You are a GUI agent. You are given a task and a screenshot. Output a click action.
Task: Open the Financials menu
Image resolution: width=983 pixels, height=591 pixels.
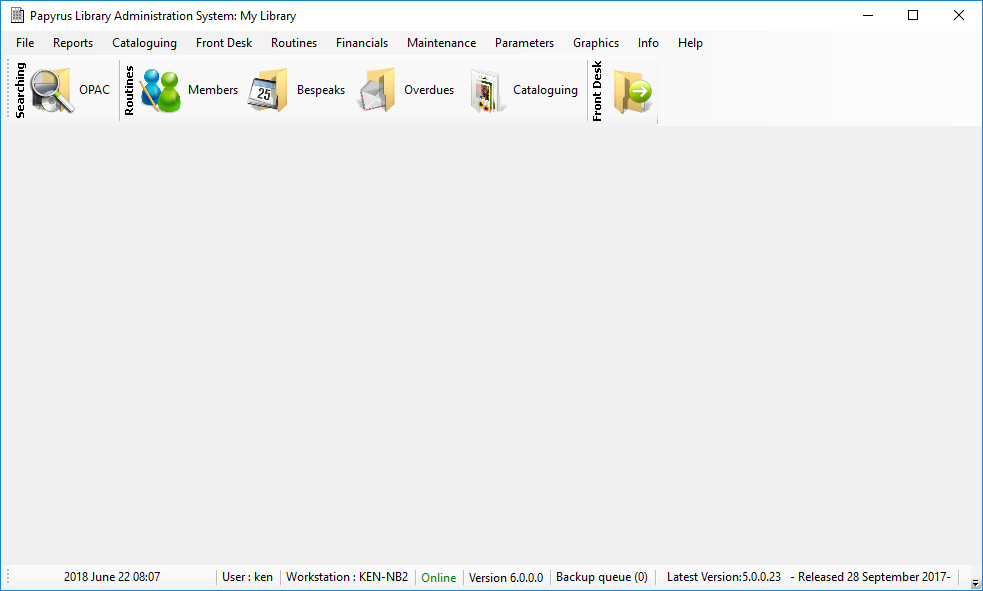pyautogui.click(x=362, y=43)
